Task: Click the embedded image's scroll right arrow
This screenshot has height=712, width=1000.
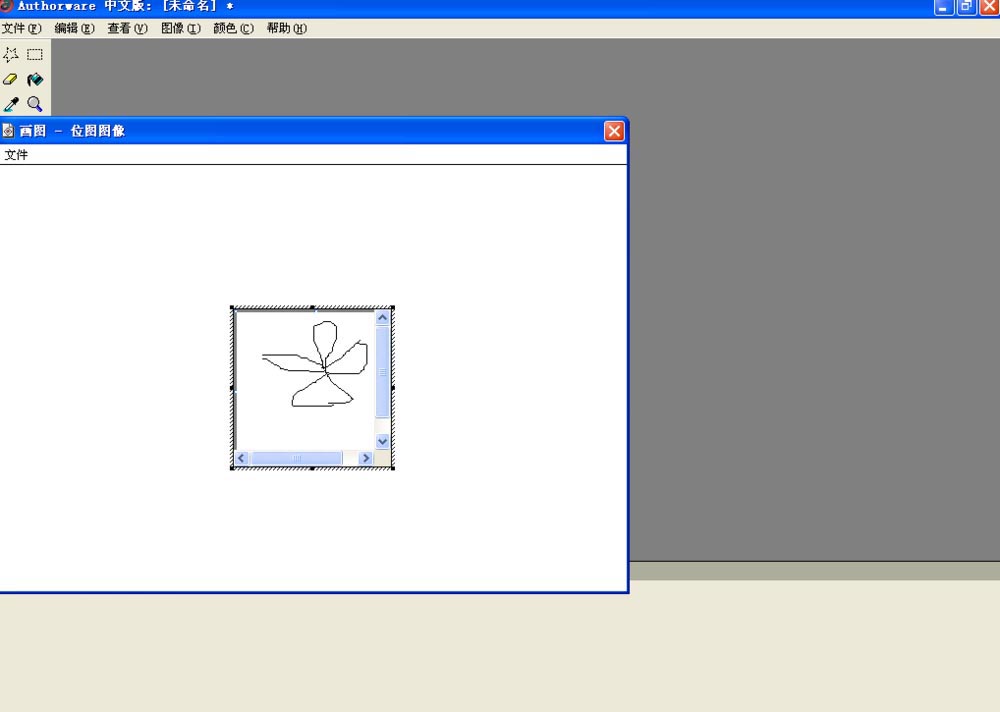Action: pyautogui.click(x=365, y=458)
